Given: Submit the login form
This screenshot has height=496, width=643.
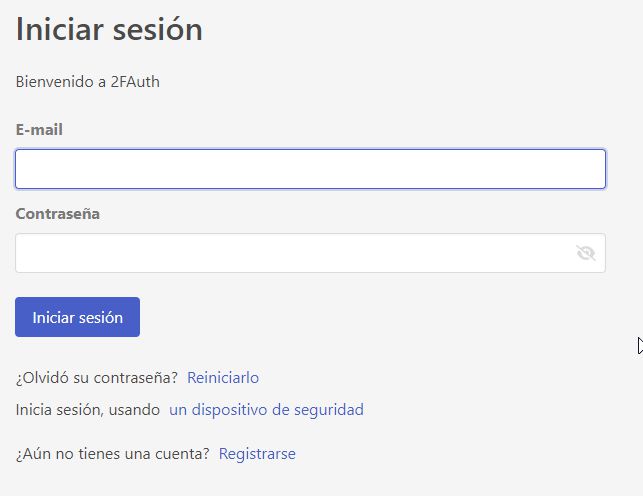Looking at the screenshot, I should pyautogui.click(x=78, y=317).
